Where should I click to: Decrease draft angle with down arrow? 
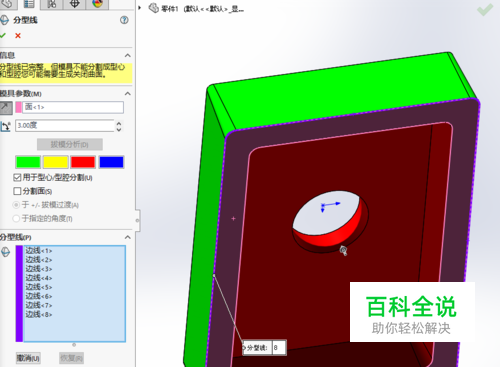coord(119,129)
